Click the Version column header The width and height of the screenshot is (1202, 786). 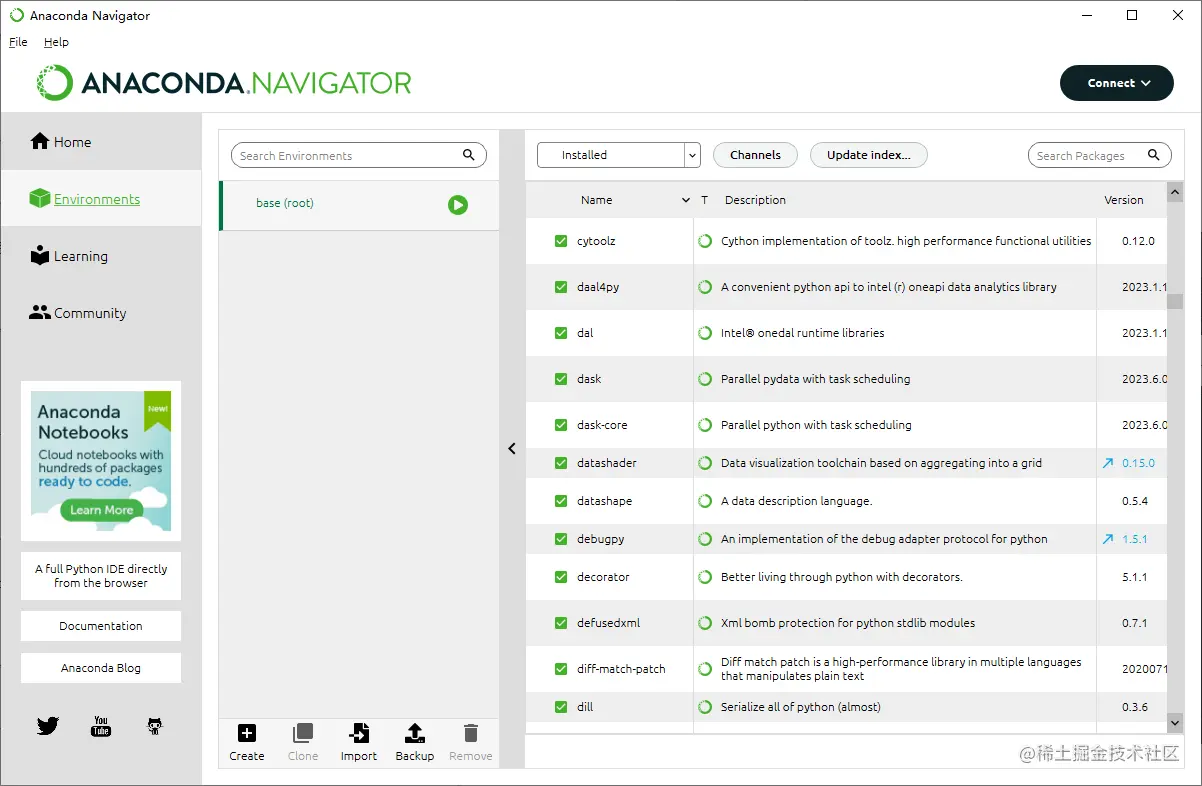(1123, 200)
